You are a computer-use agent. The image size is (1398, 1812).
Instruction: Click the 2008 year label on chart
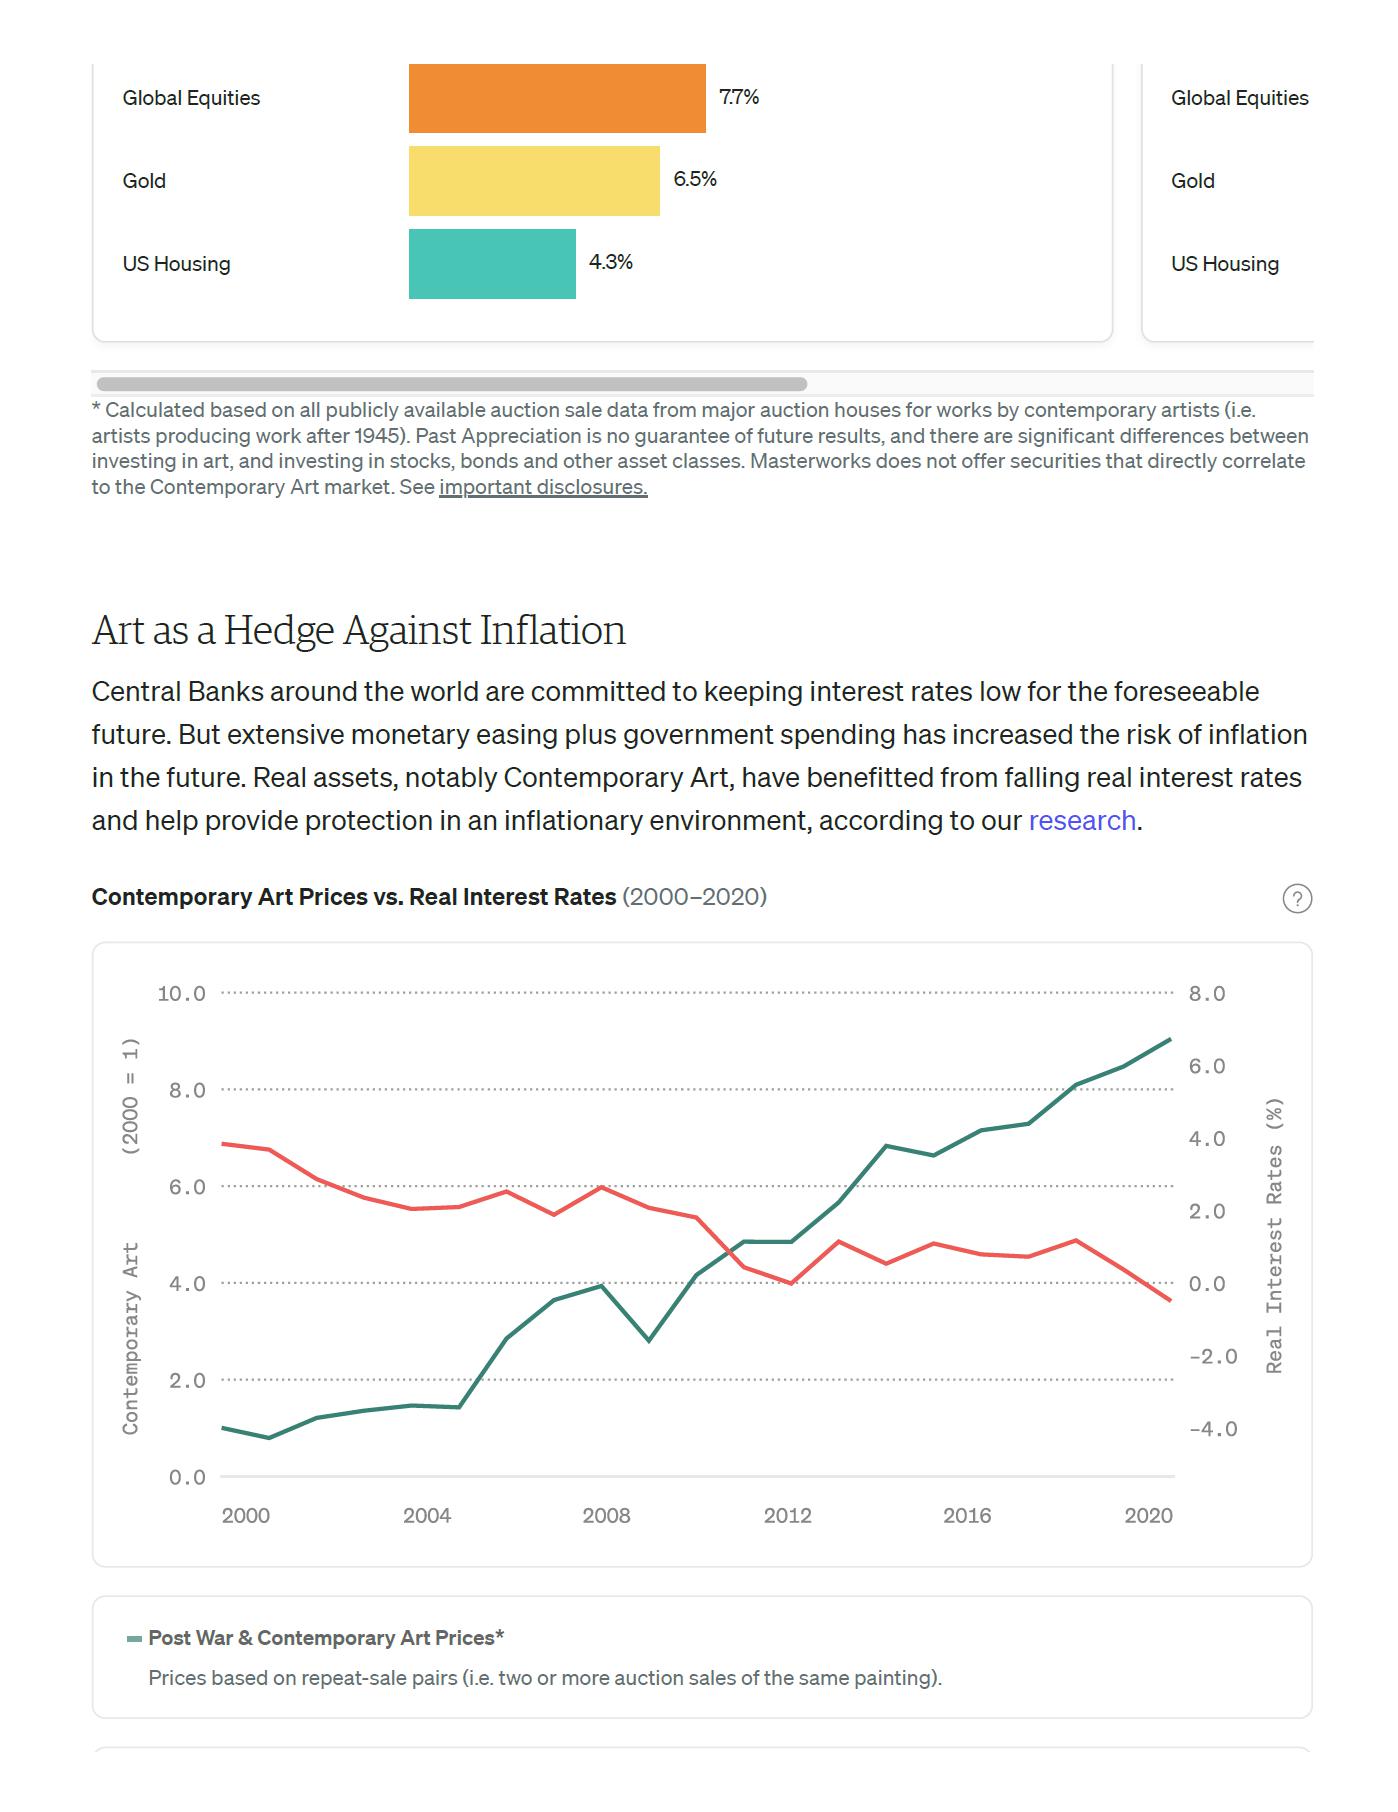(606, 1515)
